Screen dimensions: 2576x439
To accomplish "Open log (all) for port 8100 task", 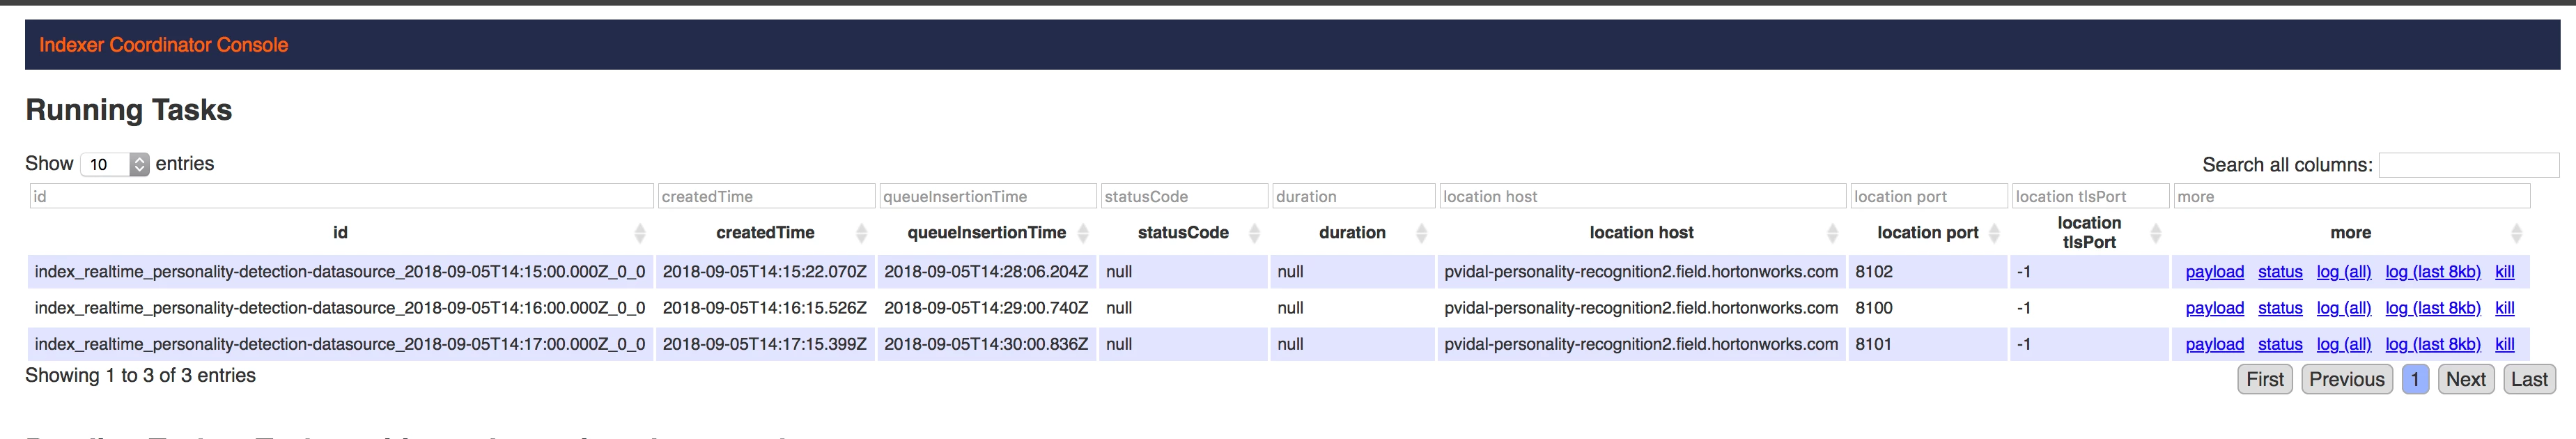I will (2343, 308).
